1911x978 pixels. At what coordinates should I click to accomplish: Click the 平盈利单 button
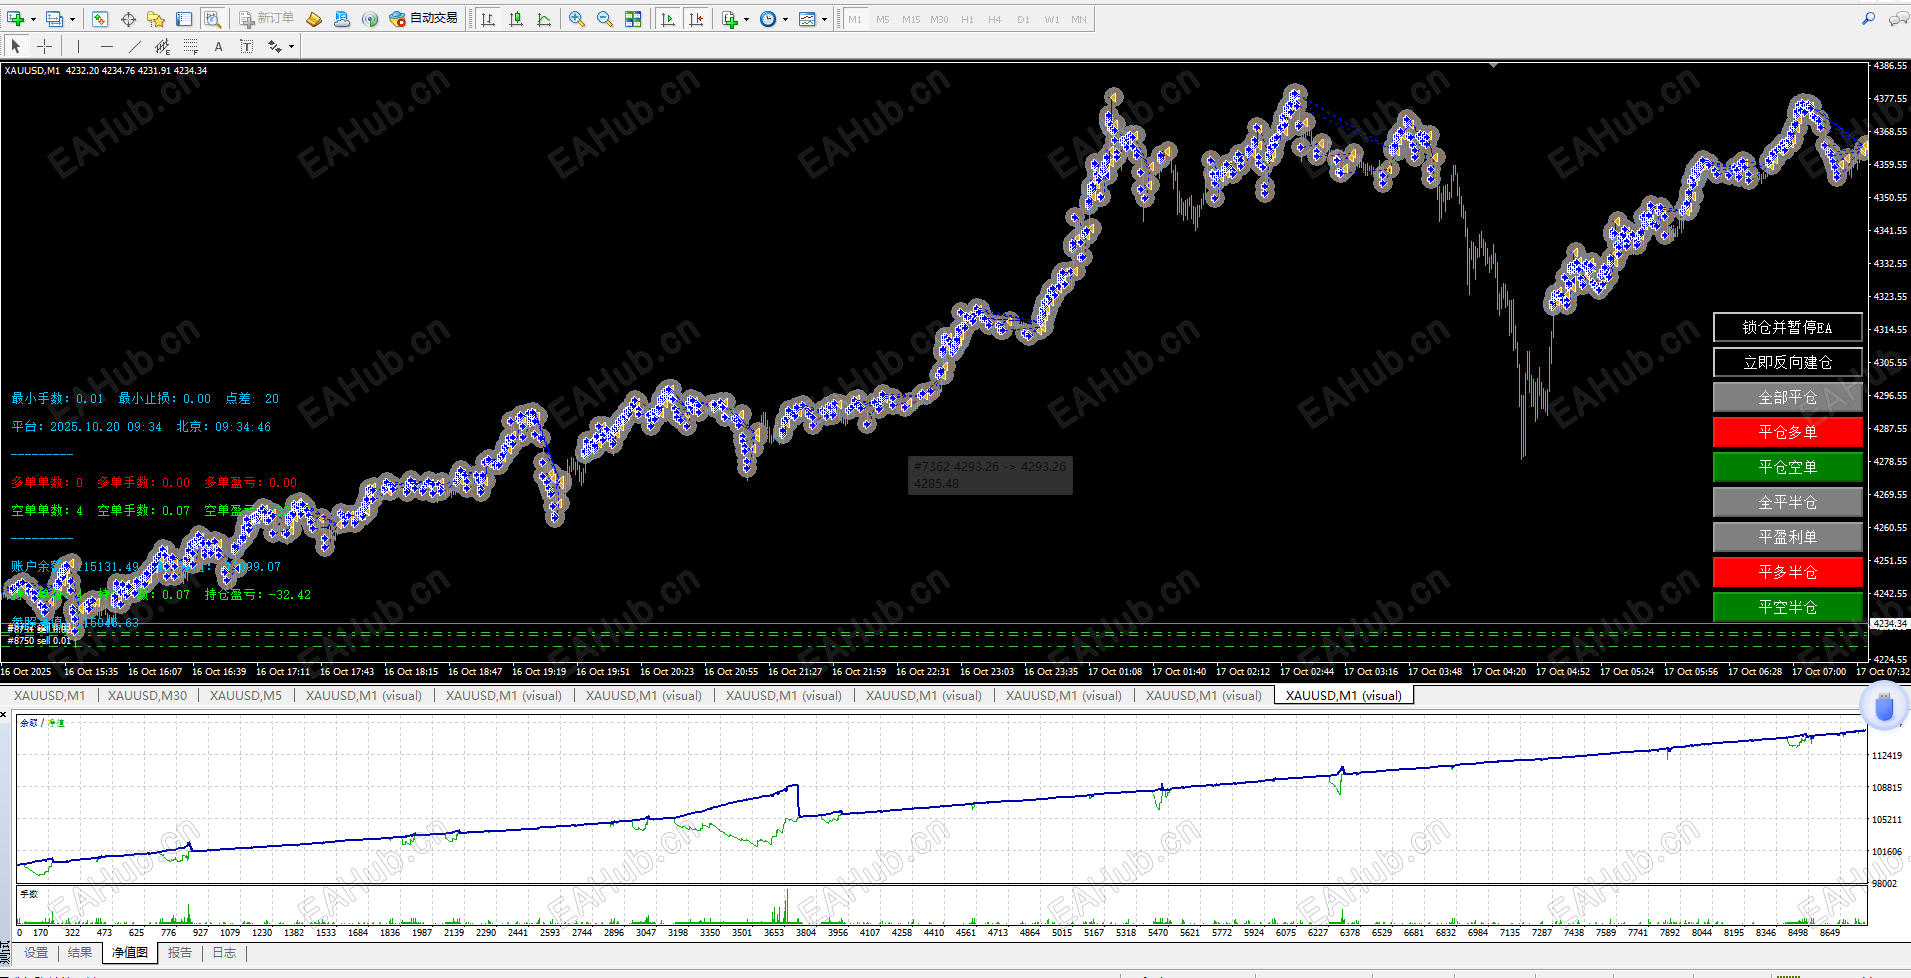click(x=1788, y=537)
